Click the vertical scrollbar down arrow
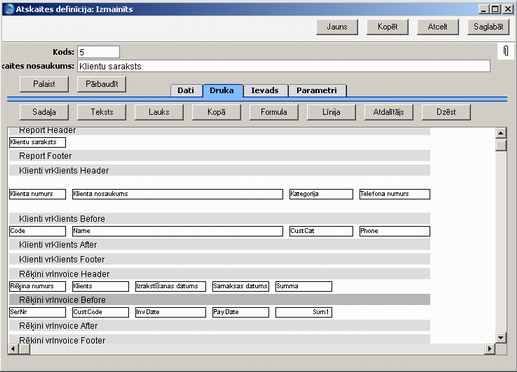Viewport: 517px width, 372px height. (x=501, y=338)
